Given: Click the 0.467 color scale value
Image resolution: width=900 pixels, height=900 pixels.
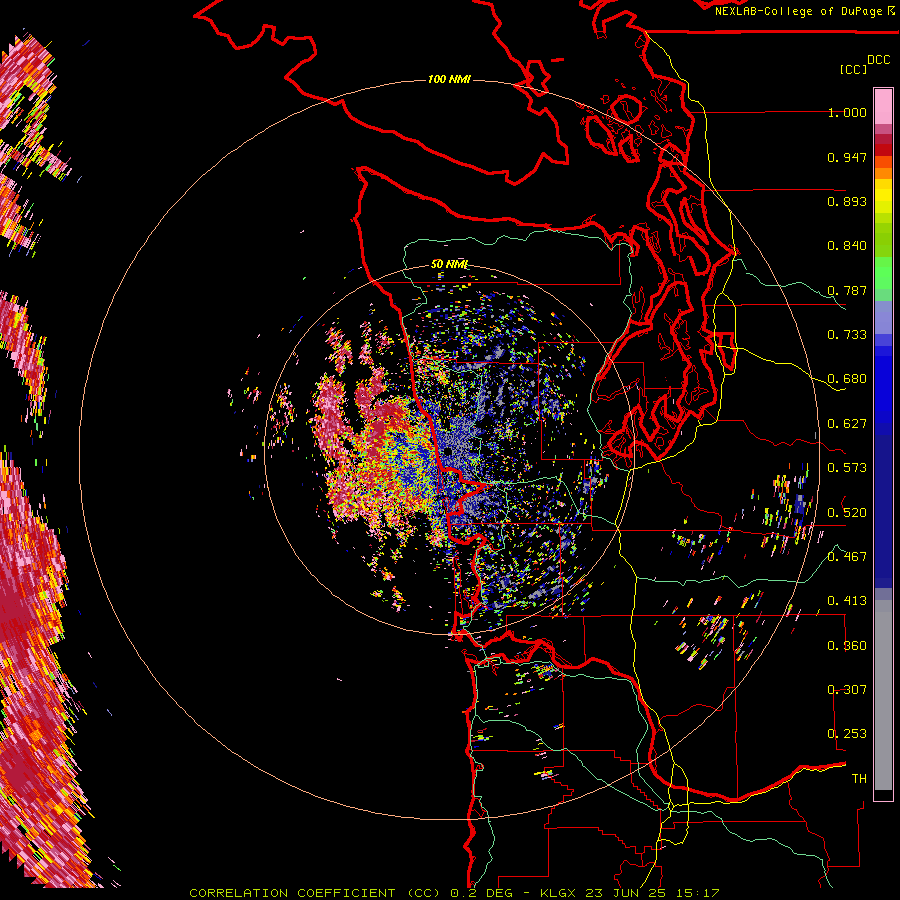Looking at the screenshot, I should tap(847, 557).
